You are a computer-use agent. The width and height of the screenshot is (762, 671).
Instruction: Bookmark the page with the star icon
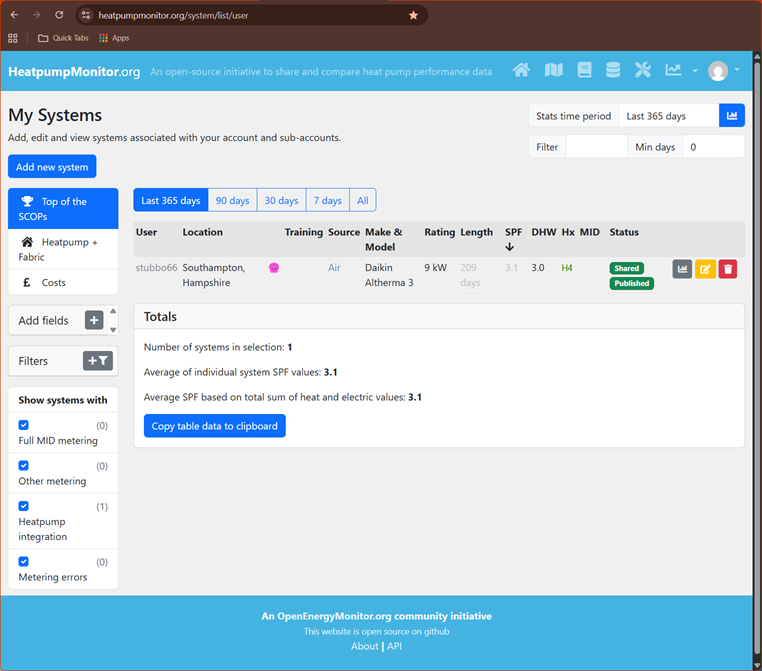(x=414, y=15)
